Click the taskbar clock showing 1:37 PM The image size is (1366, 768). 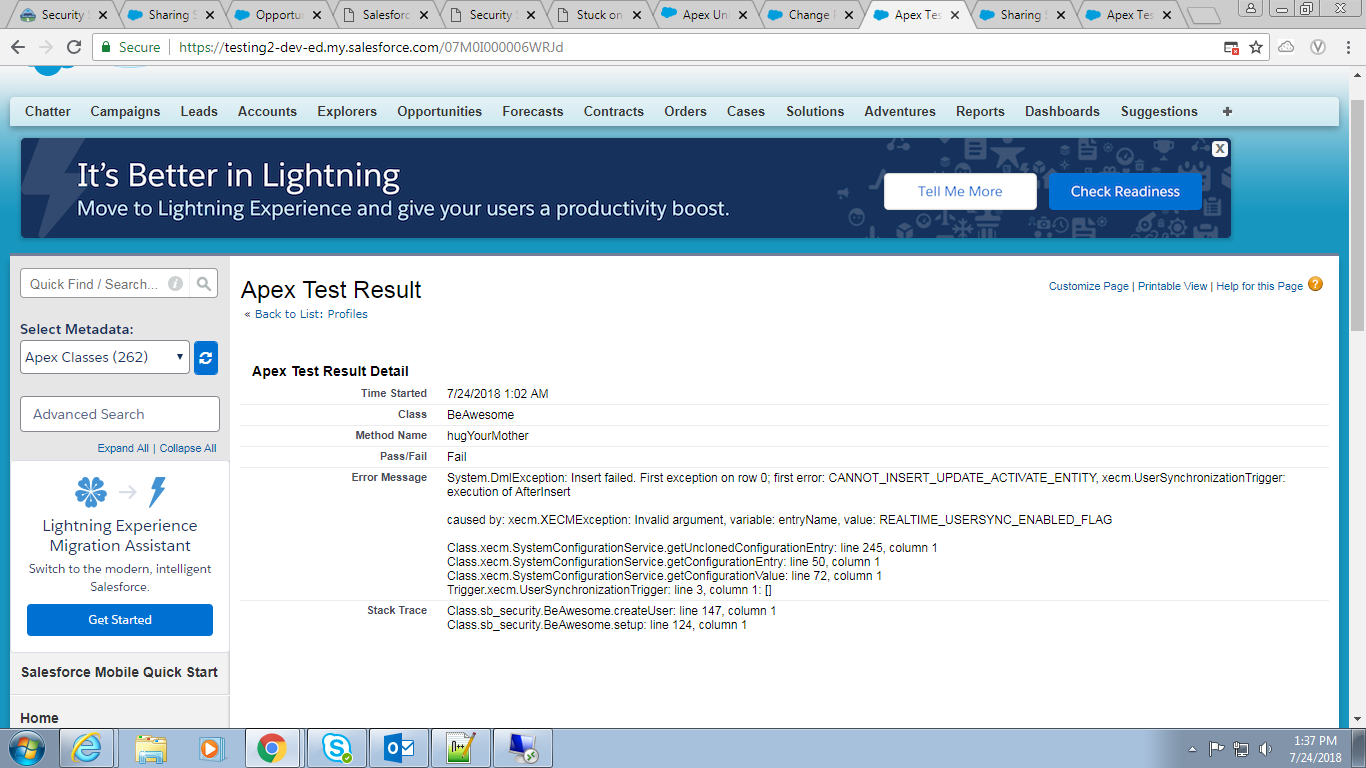(1315, 741)
